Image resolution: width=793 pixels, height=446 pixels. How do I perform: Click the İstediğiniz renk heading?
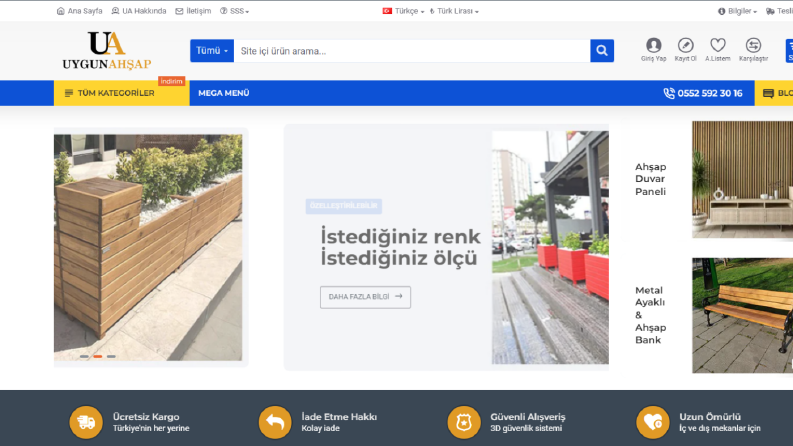[401, 237]
